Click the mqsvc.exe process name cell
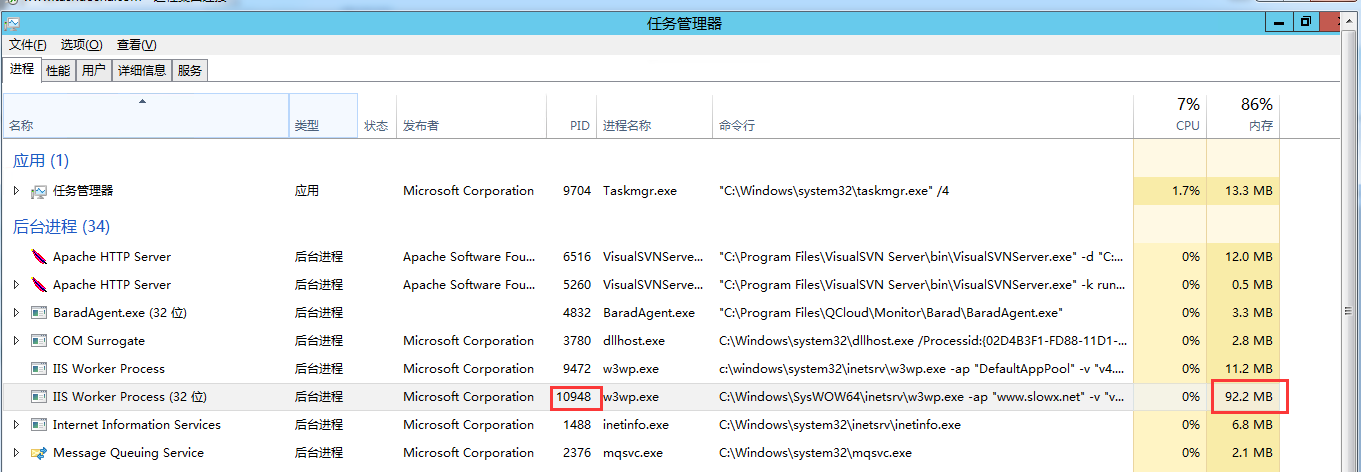1361x472 pixels. tap(633, 453)
